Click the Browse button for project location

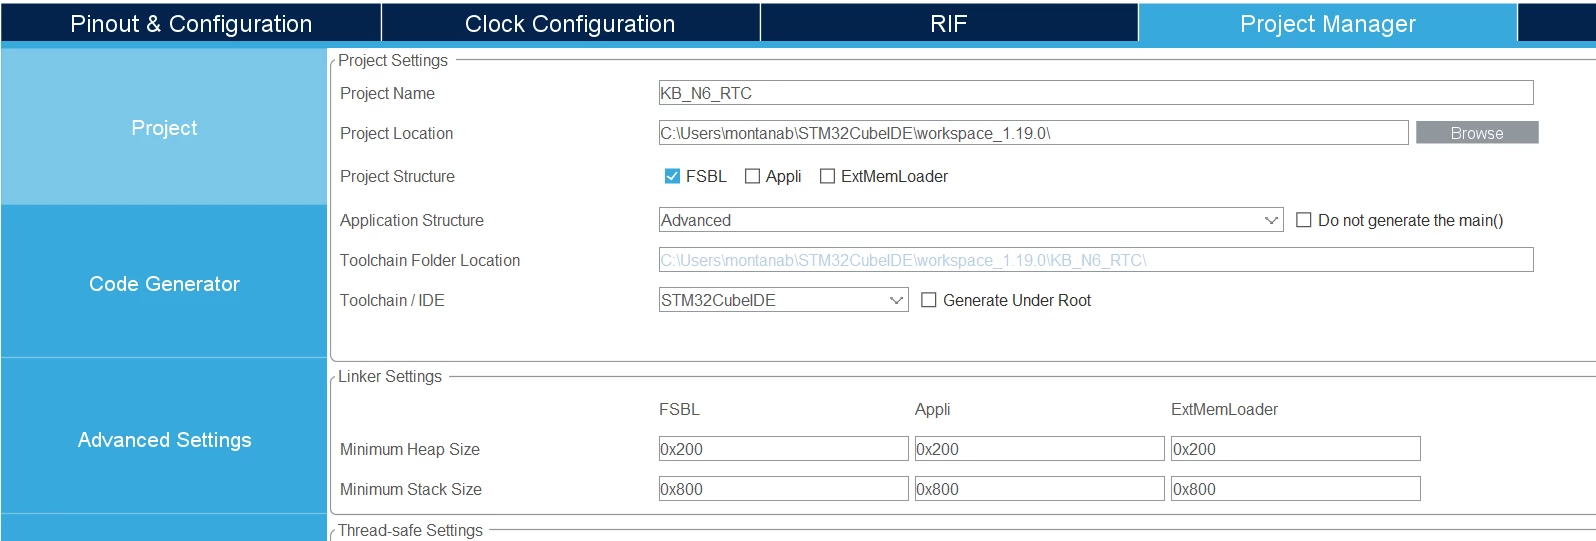(1477, 133)
